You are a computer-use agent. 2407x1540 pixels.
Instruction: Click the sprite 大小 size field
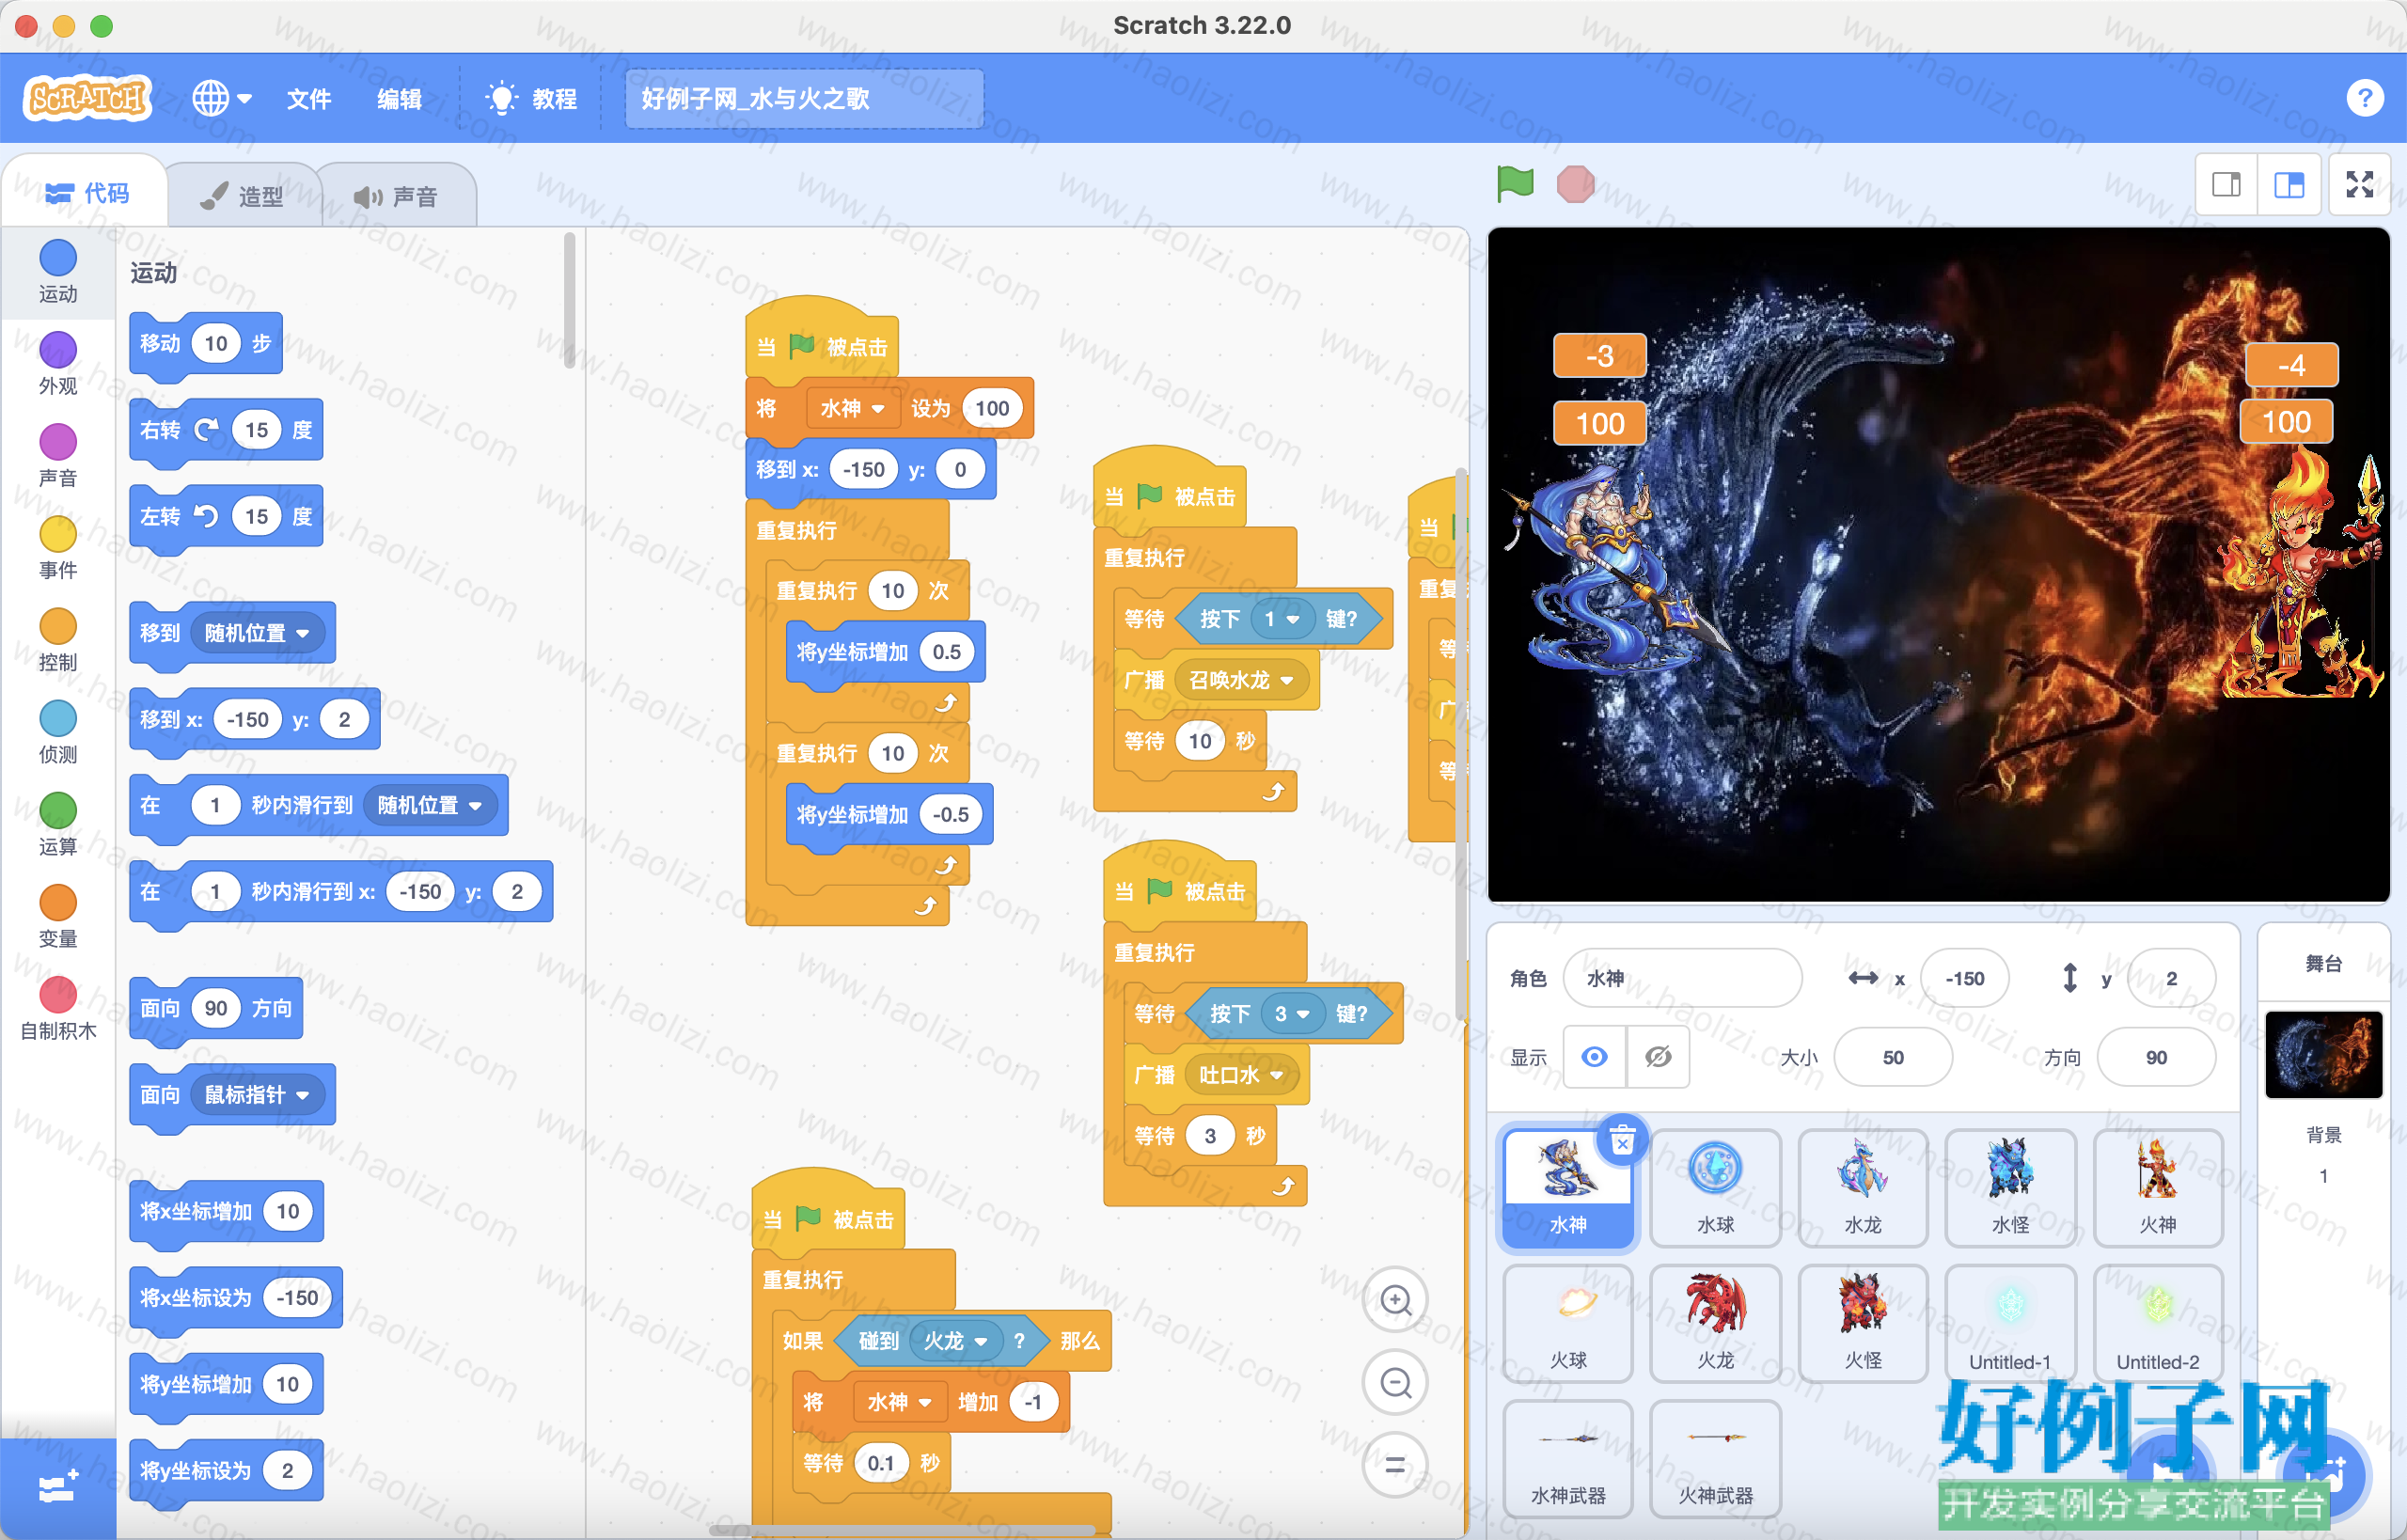click(x=1893, y=1057)
